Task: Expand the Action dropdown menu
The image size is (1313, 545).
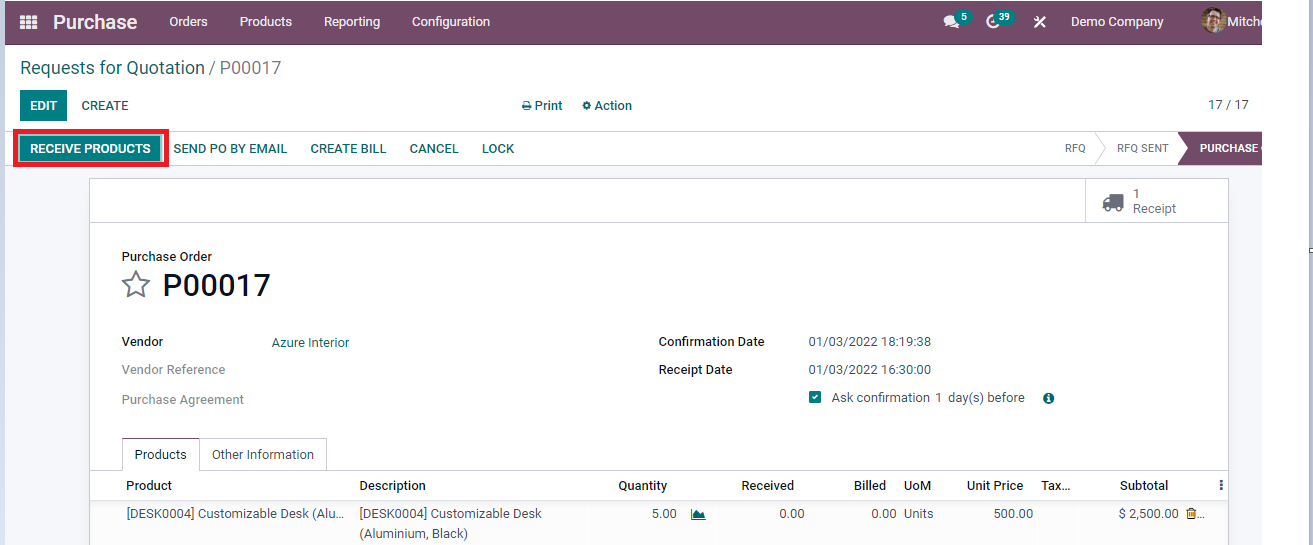Action: (x=607, y=106)
